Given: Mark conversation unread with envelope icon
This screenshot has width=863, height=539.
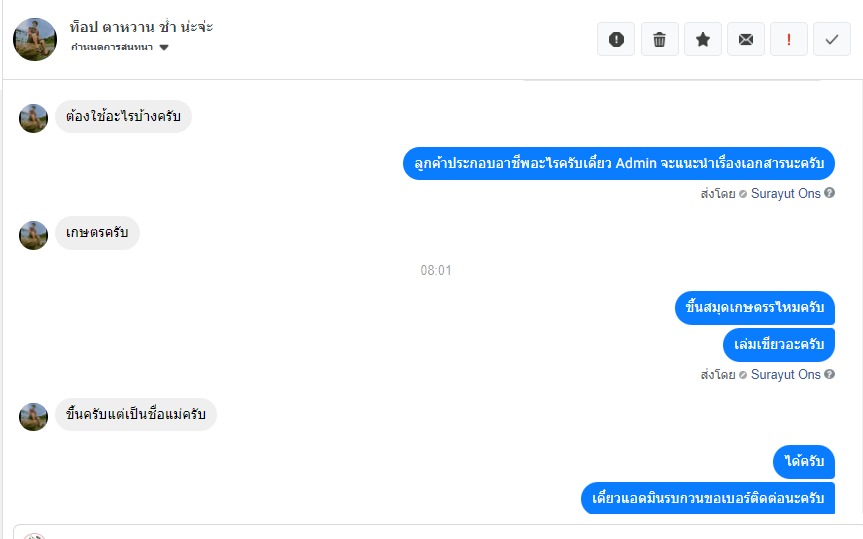Looking at the screenshot, I should click(746, 39).
